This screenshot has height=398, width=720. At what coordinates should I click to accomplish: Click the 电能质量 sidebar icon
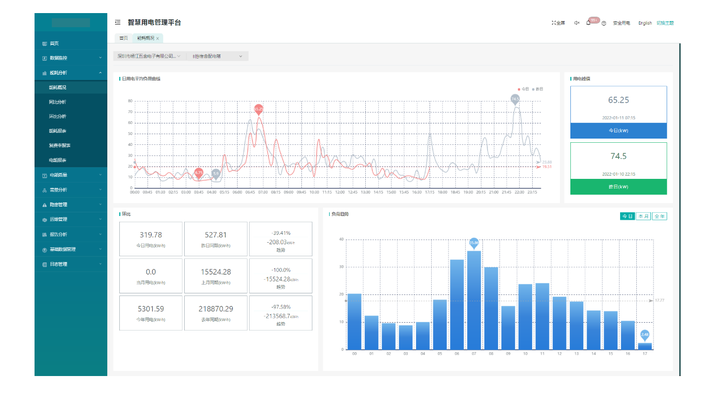[x=45, y=175]
